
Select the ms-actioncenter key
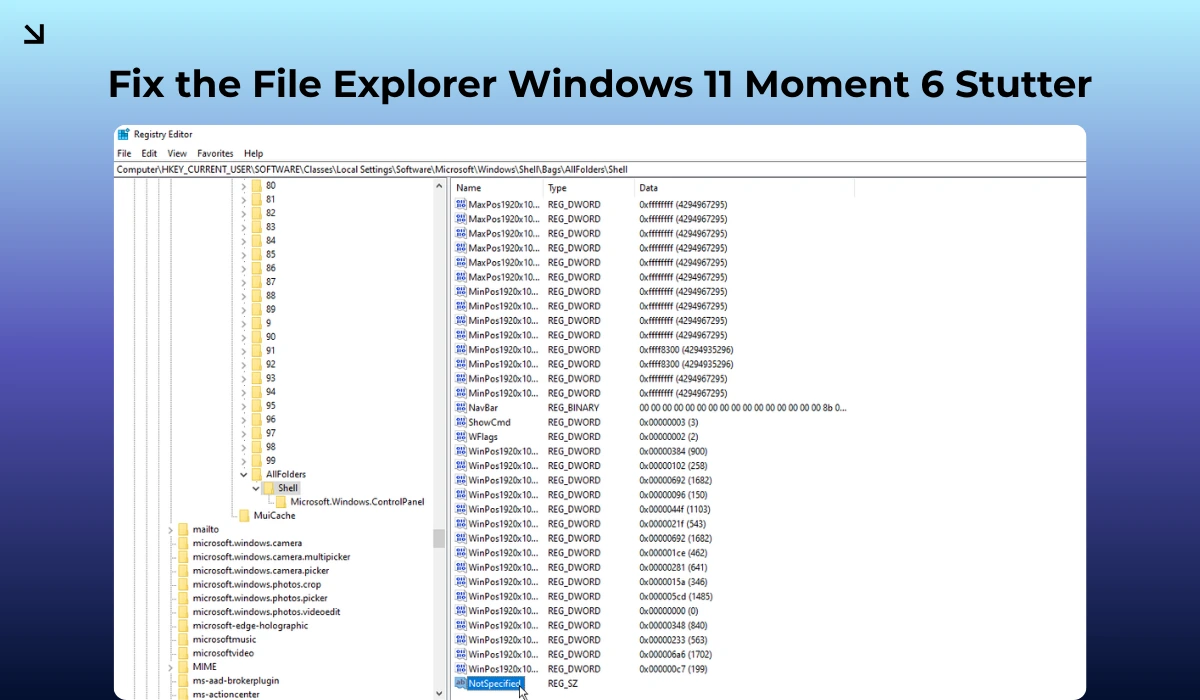pos(225,693)
